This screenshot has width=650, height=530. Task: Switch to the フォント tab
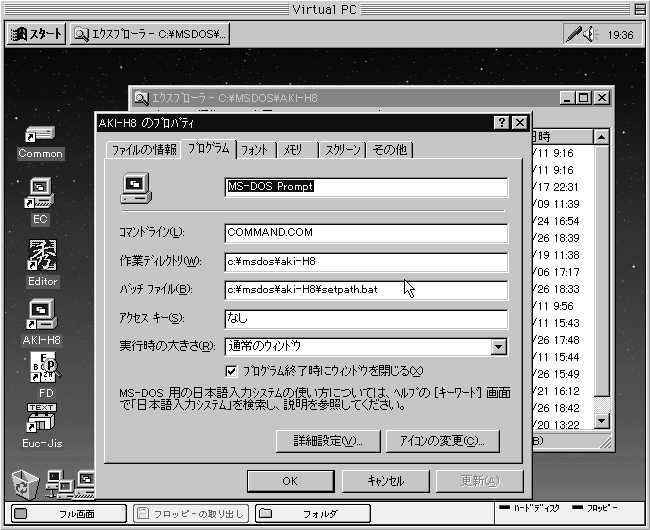coord(255,150)
